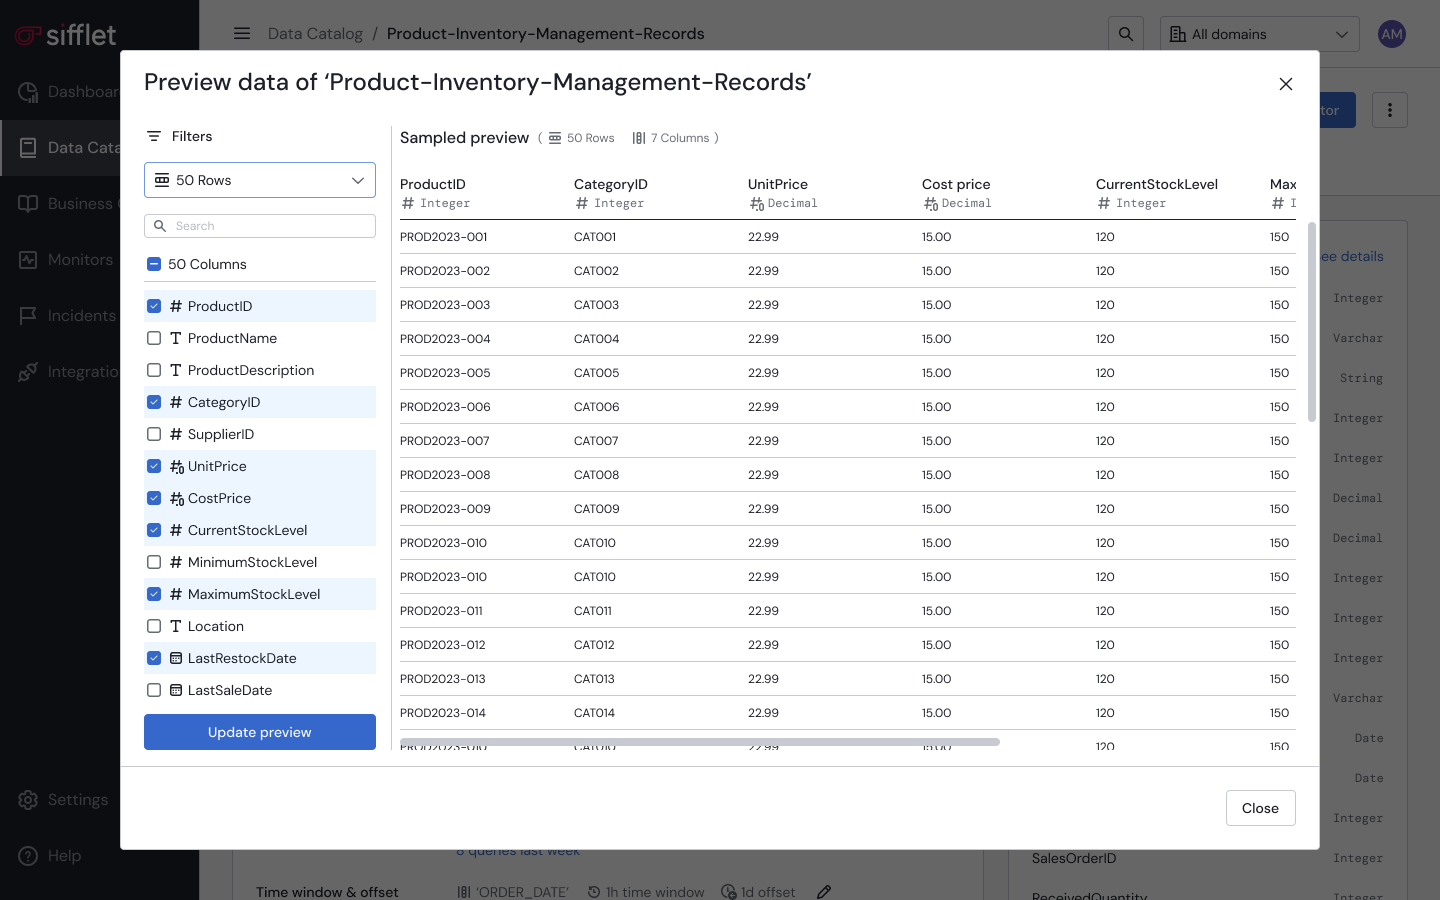Expand the 50 Rows dropdown

tap(260, 180)
